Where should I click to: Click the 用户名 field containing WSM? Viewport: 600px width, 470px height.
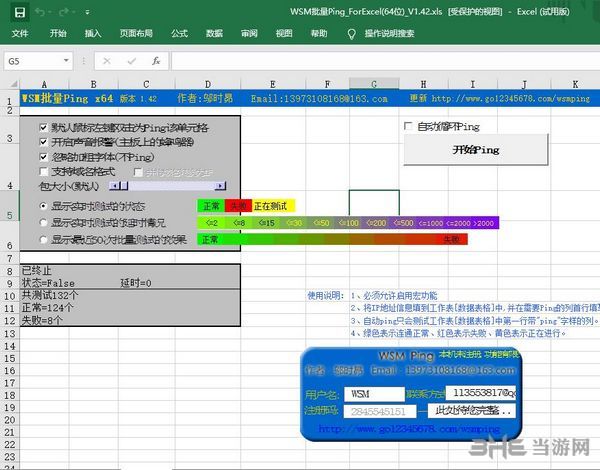pos(374,394)
